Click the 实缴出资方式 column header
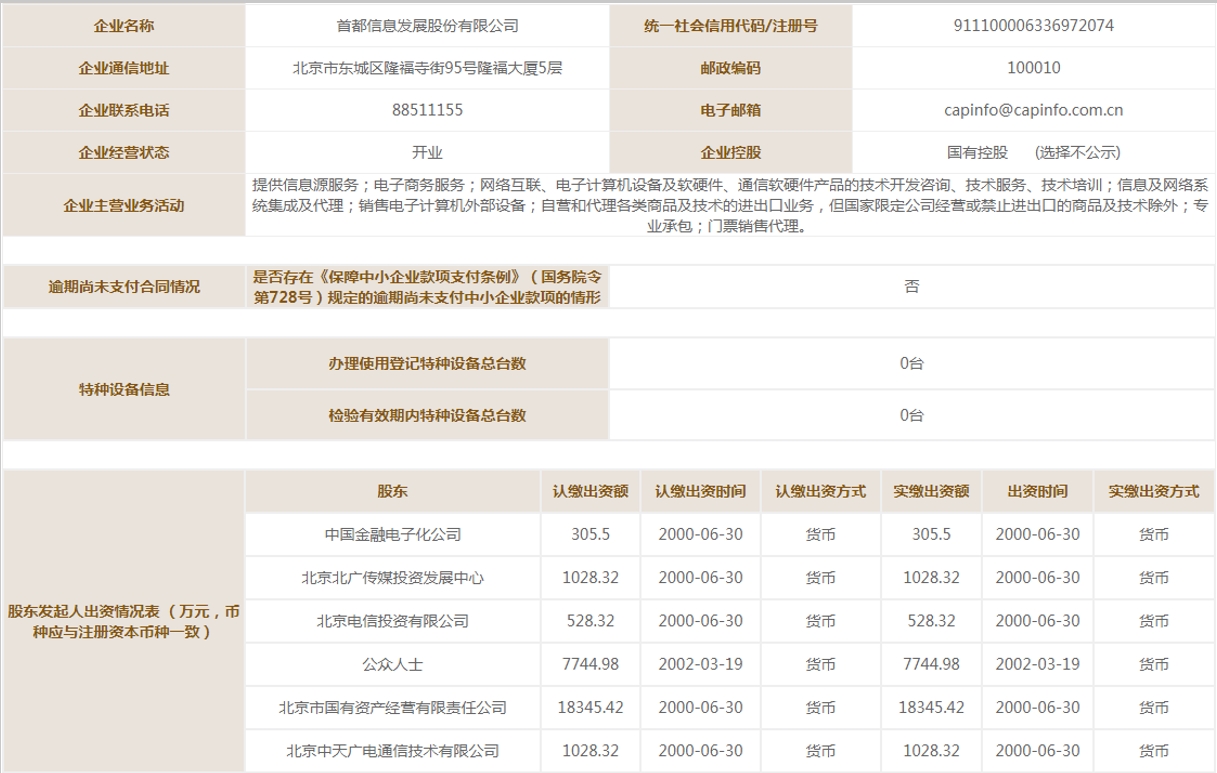1217x773 pixels. (1154, 492)
